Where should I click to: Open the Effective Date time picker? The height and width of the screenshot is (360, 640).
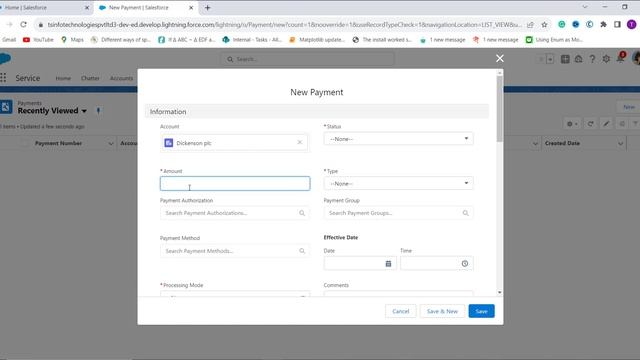[464, 264]
